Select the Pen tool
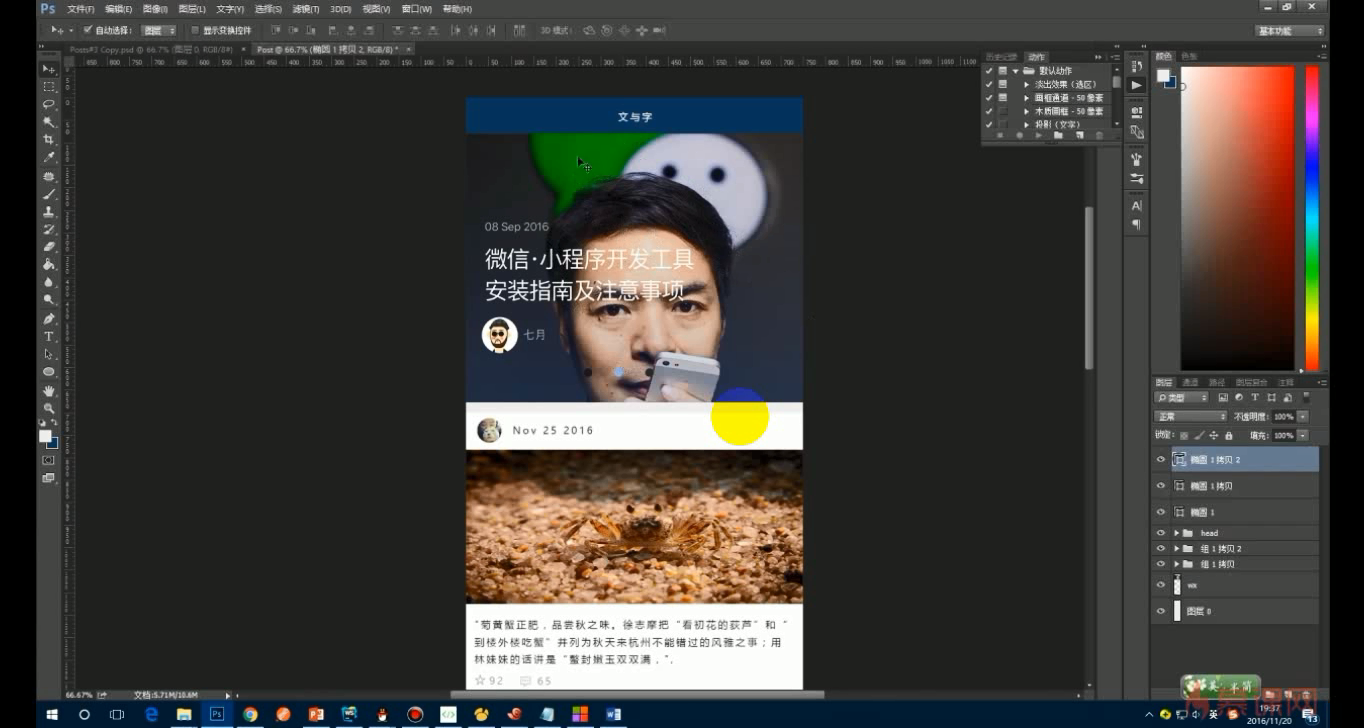The height and width of the screenshot is (728, 1364). tap(48, 319)
